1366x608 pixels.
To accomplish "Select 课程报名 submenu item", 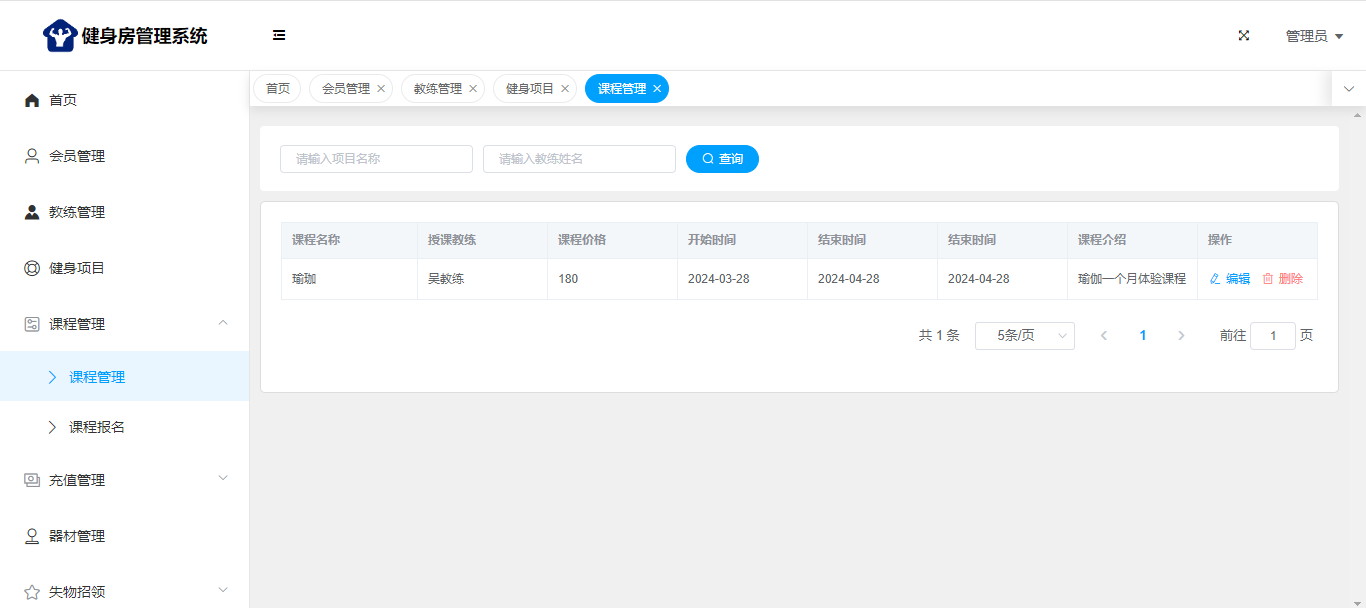I will click(x=97, y=427).
